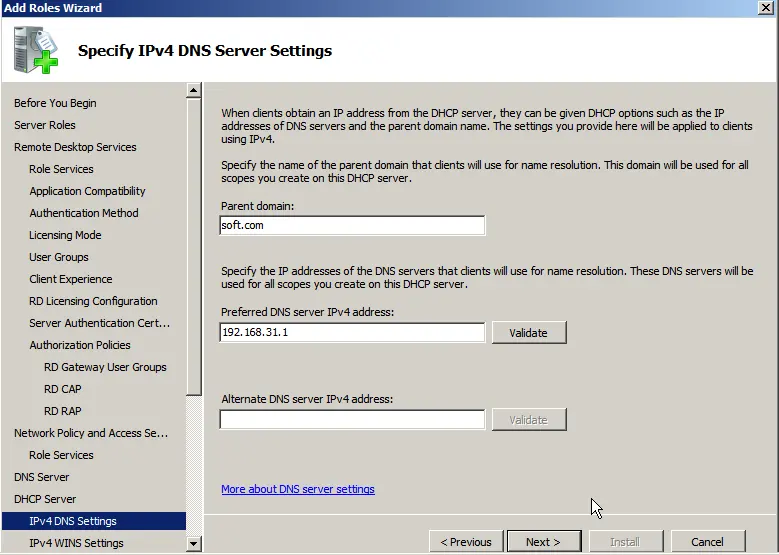The image size is (779, 555).
Task: Proceed with the Next button
Action: click(543, 542)
